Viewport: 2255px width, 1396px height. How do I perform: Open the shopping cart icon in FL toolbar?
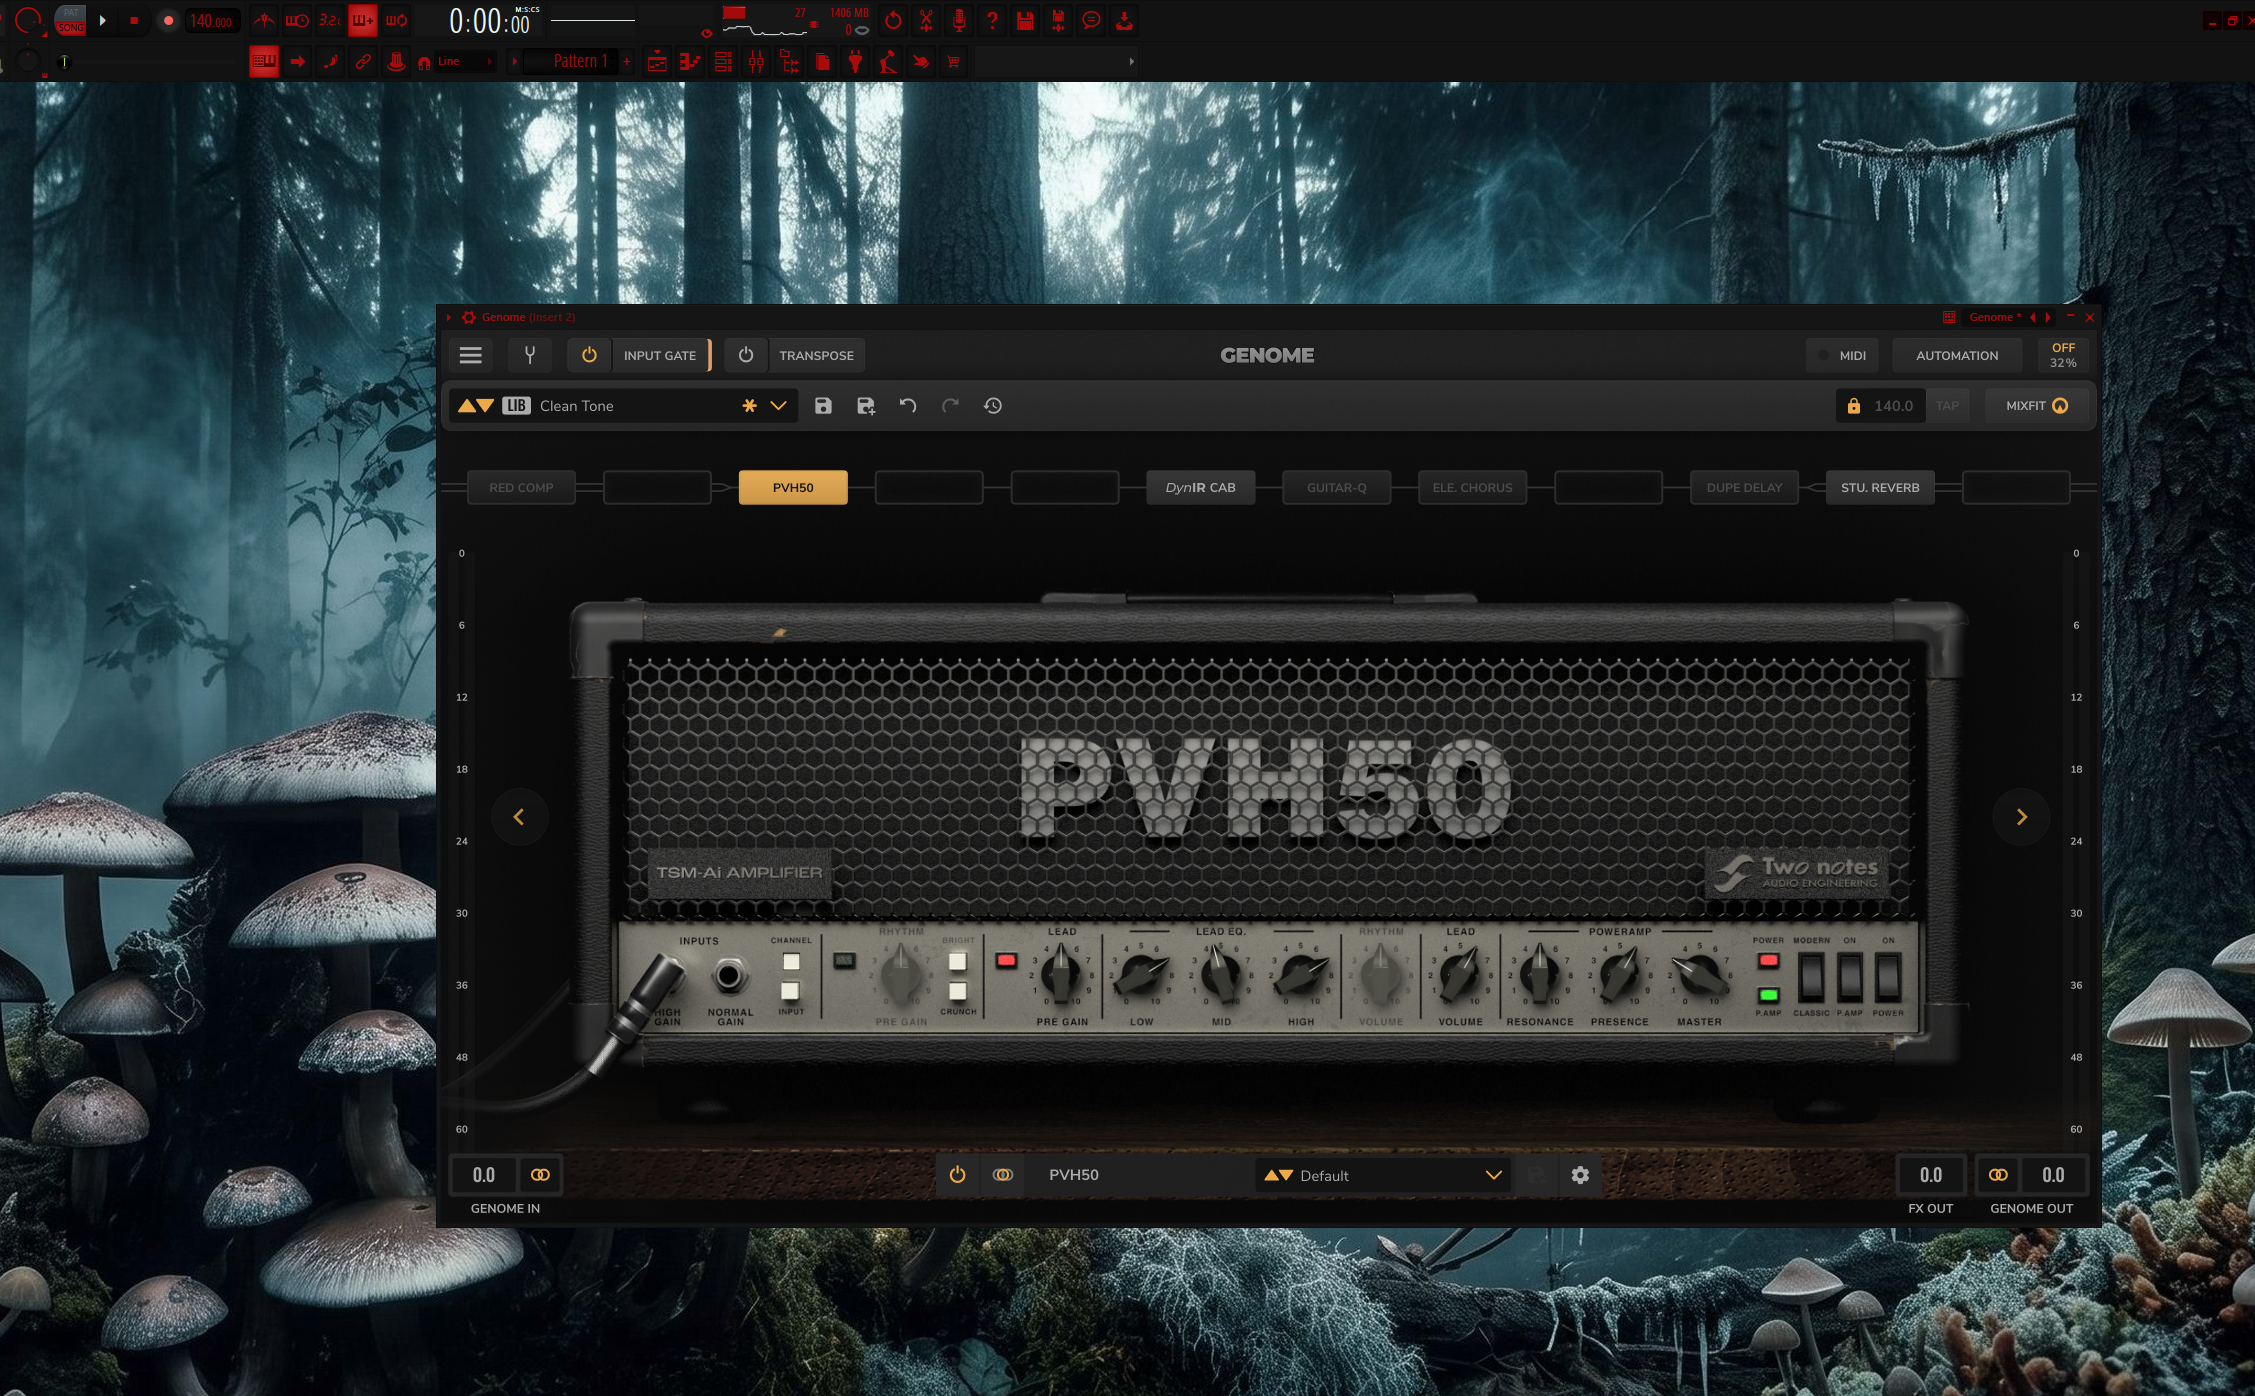click(x=954, y=62)
